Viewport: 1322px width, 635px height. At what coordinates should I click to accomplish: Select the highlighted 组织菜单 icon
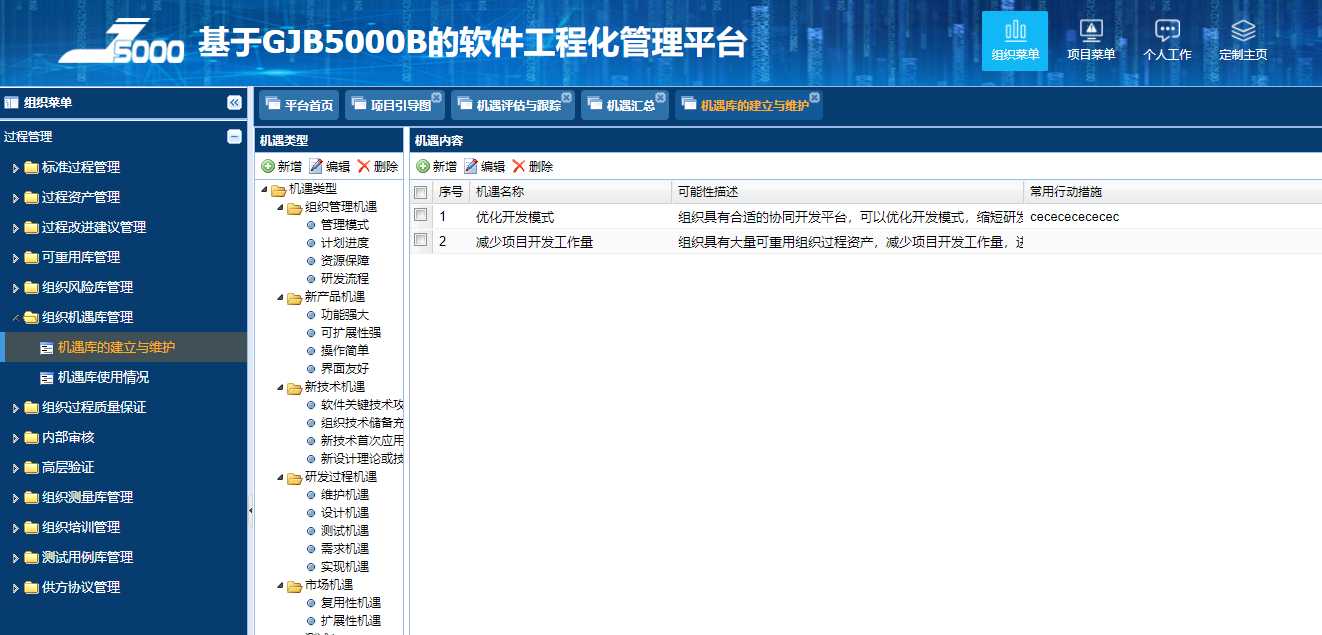pos(1016,41)
